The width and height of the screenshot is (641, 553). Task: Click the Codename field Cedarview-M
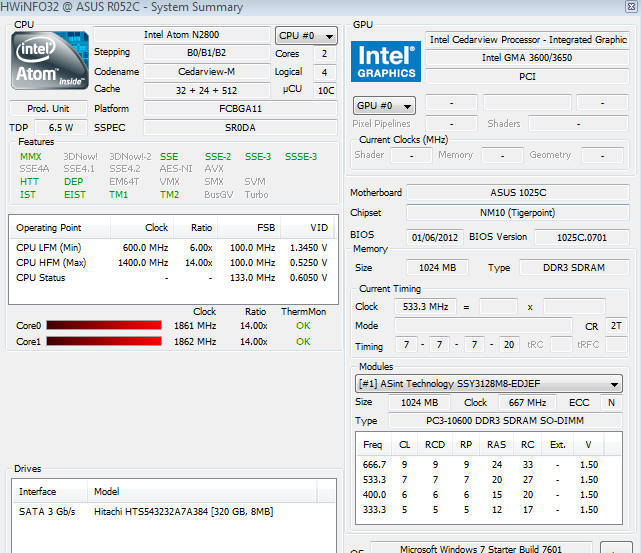click(x=206, y=72)
